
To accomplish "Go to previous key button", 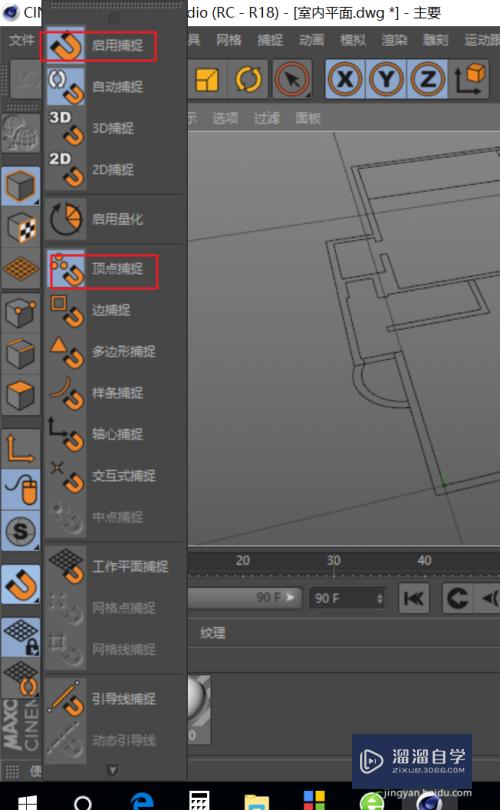I will (458, 598).
